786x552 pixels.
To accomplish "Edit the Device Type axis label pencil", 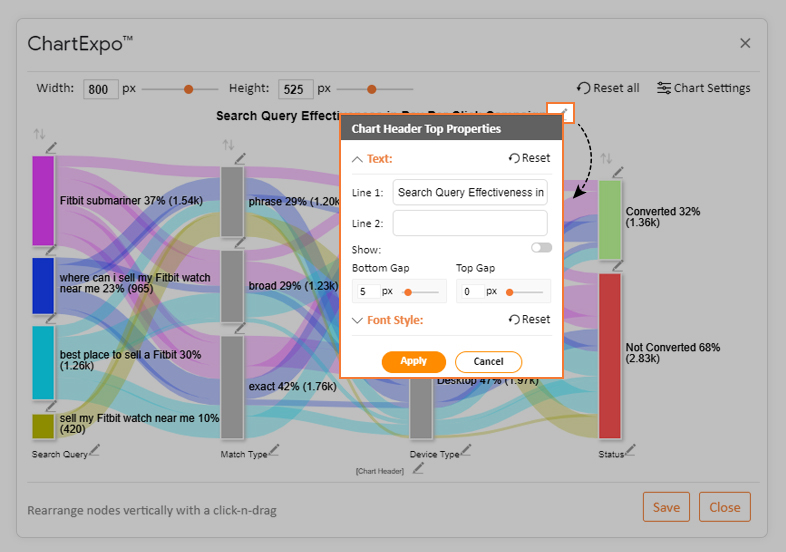I will pos(466,450).
